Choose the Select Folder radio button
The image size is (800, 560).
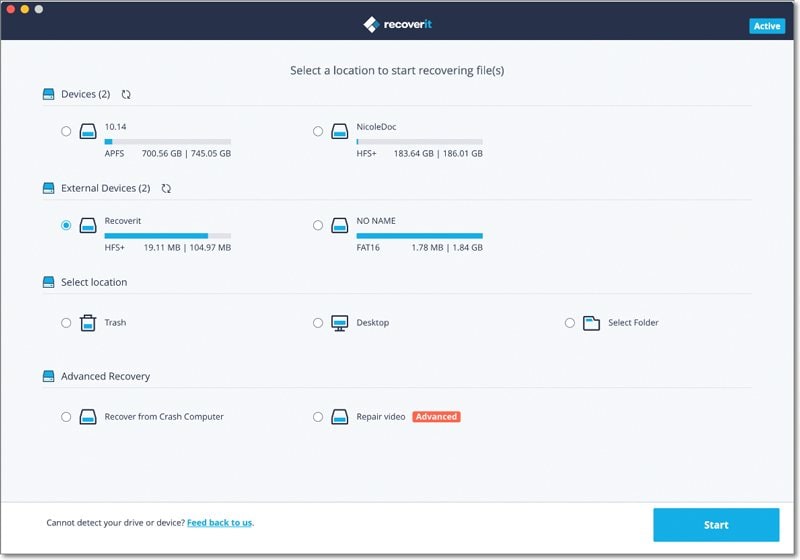570,323
